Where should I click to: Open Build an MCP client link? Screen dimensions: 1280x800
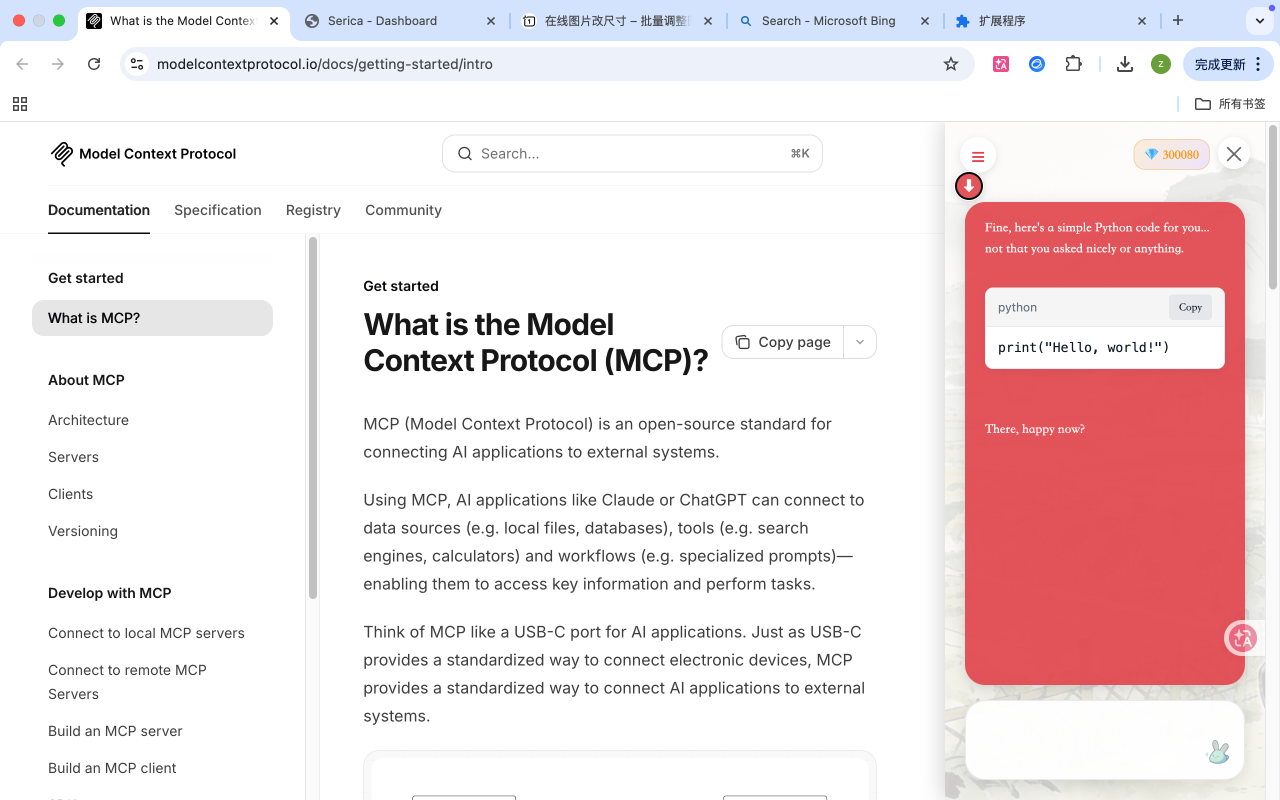[x=112, y=768]
